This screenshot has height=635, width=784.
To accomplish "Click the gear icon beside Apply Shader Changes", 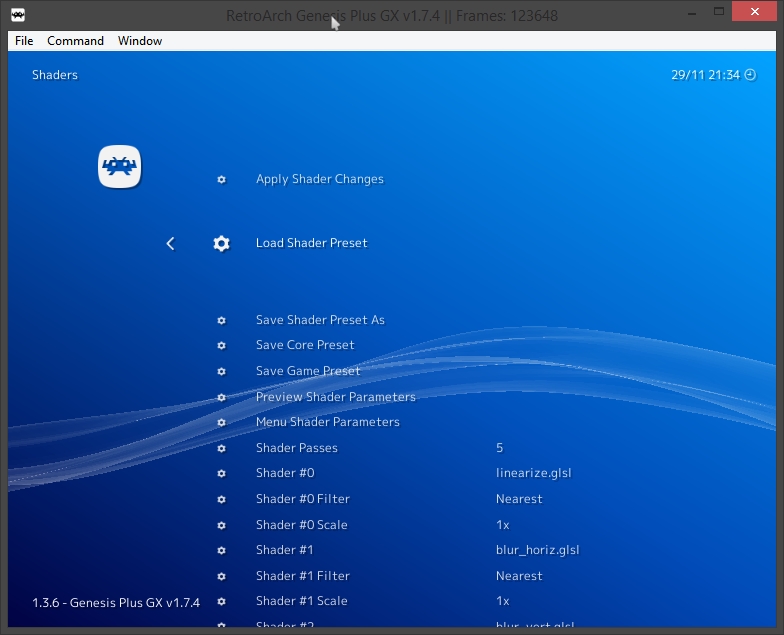I will pyautogui.click(x=222, y=180).
